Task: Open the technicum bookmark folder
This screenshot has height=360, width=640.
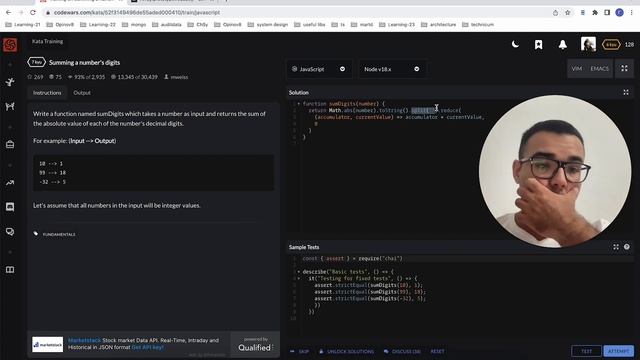Action: coord(478,24)
